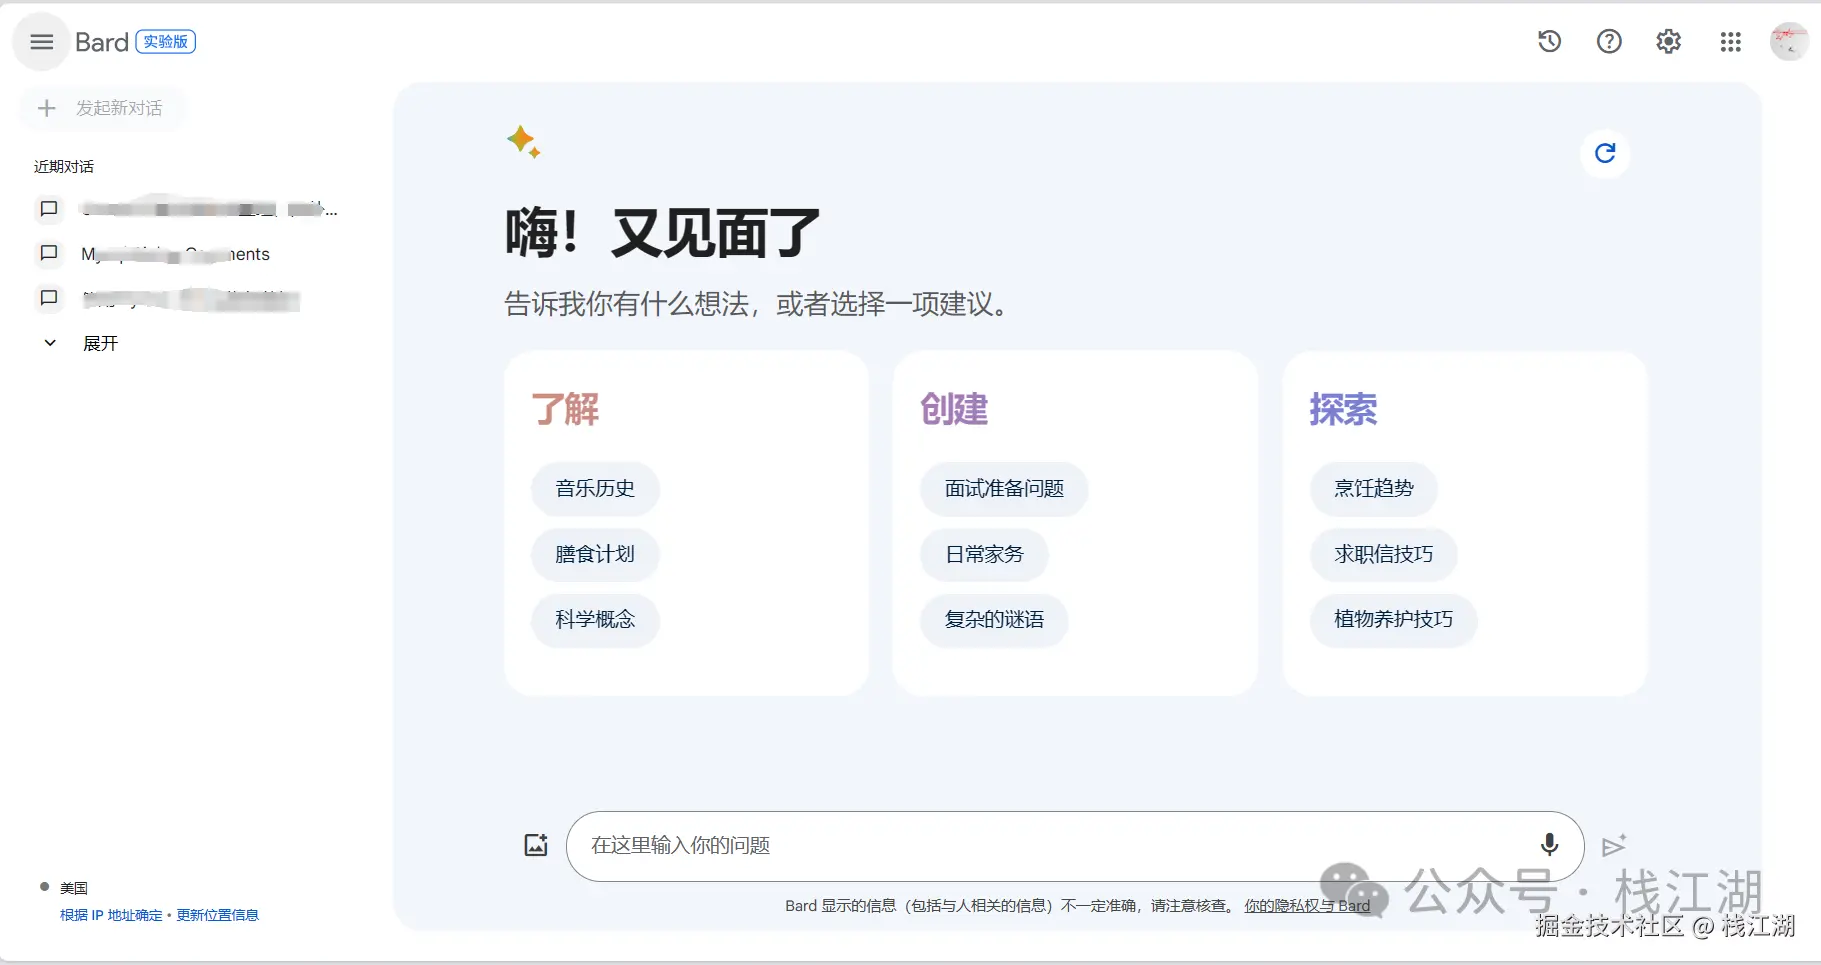
Task: Open Bard activity history icon
Action: (1549, 41)
